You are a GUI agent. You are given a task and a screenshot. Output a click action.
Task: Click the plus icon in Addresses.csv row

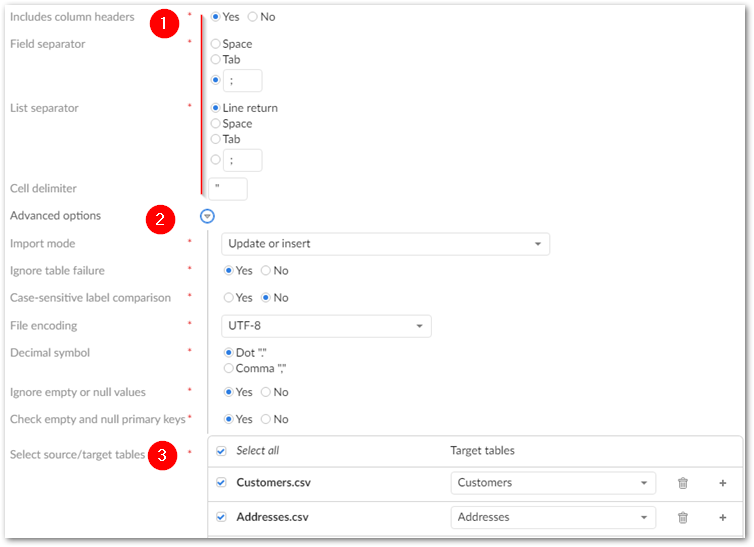[x=722, y=517]
